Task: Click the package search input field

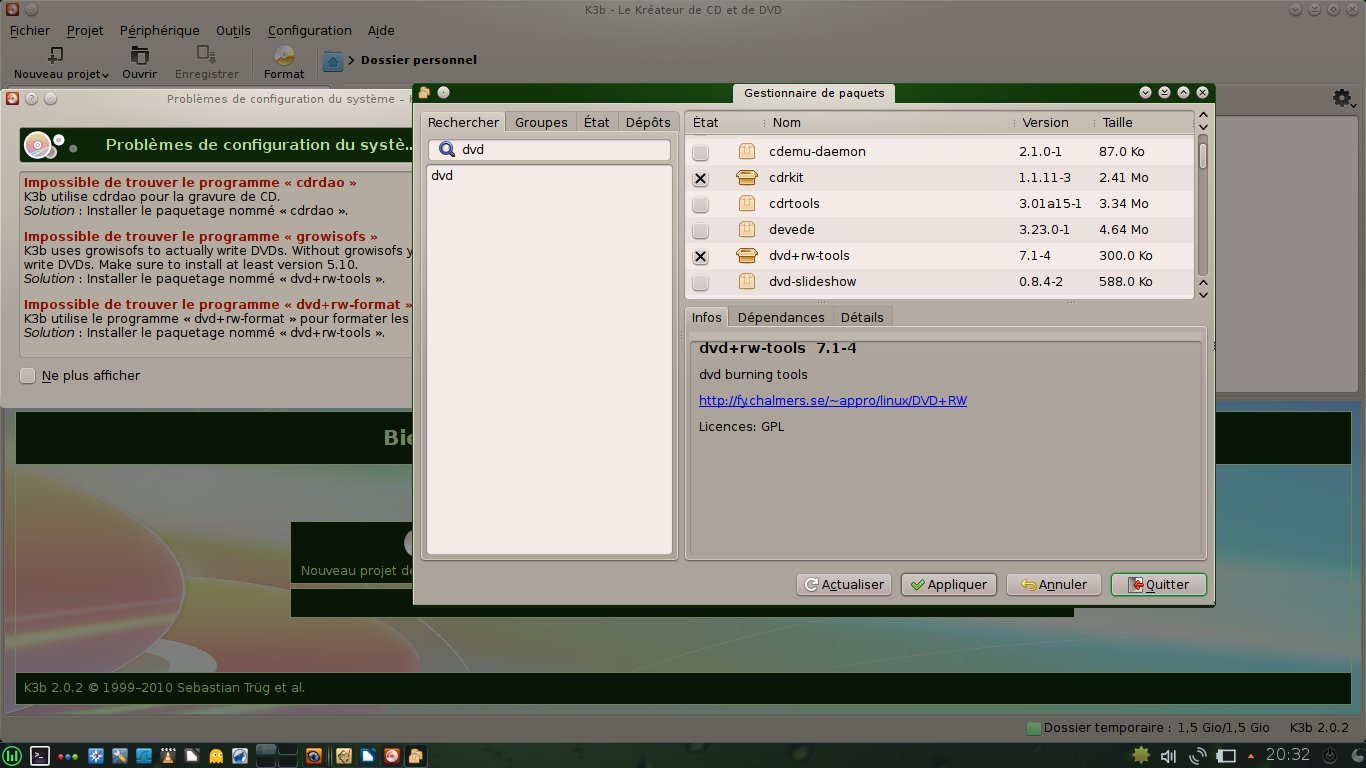Action: click(549, 150)
